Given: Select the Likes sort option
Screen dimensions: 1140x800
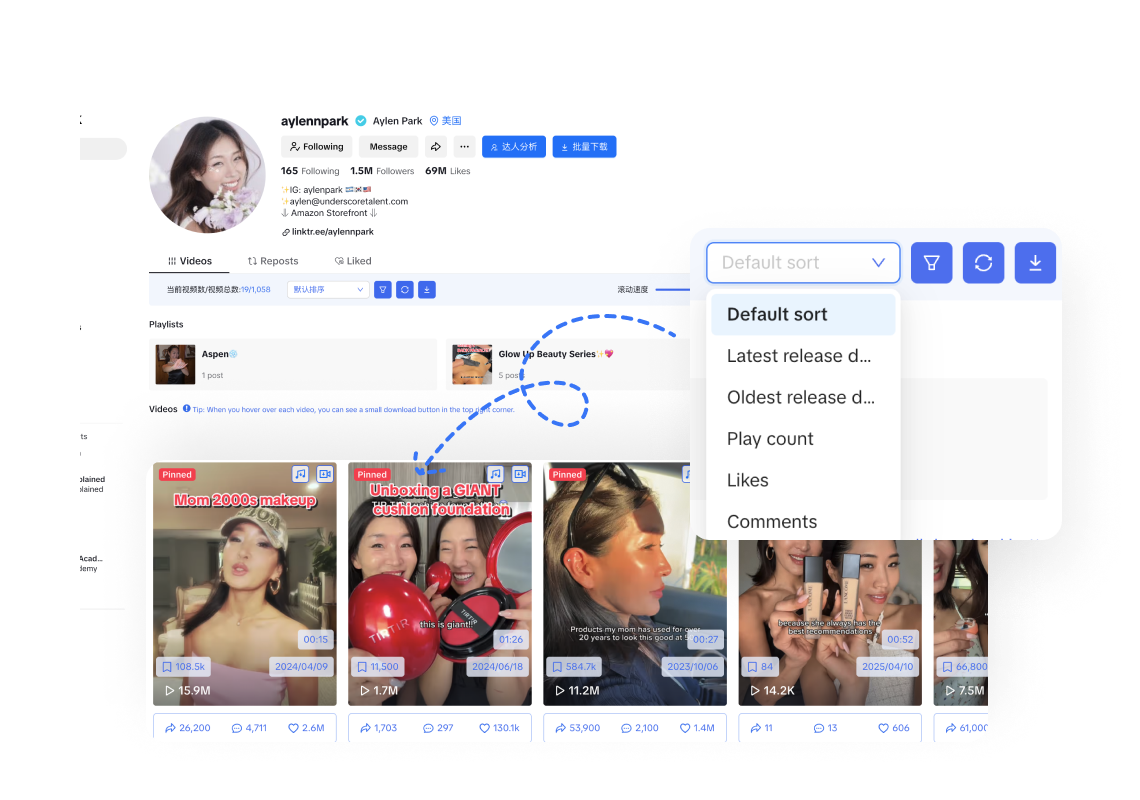Looking at the screenshot, I should coord(748,480).
